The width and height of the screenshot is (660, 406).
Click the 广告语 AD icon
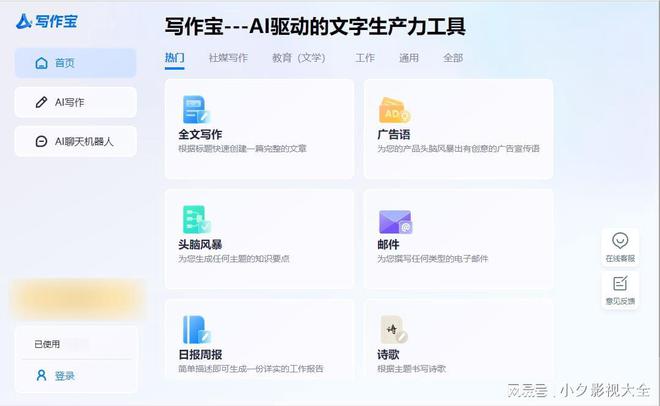point(394,110)
